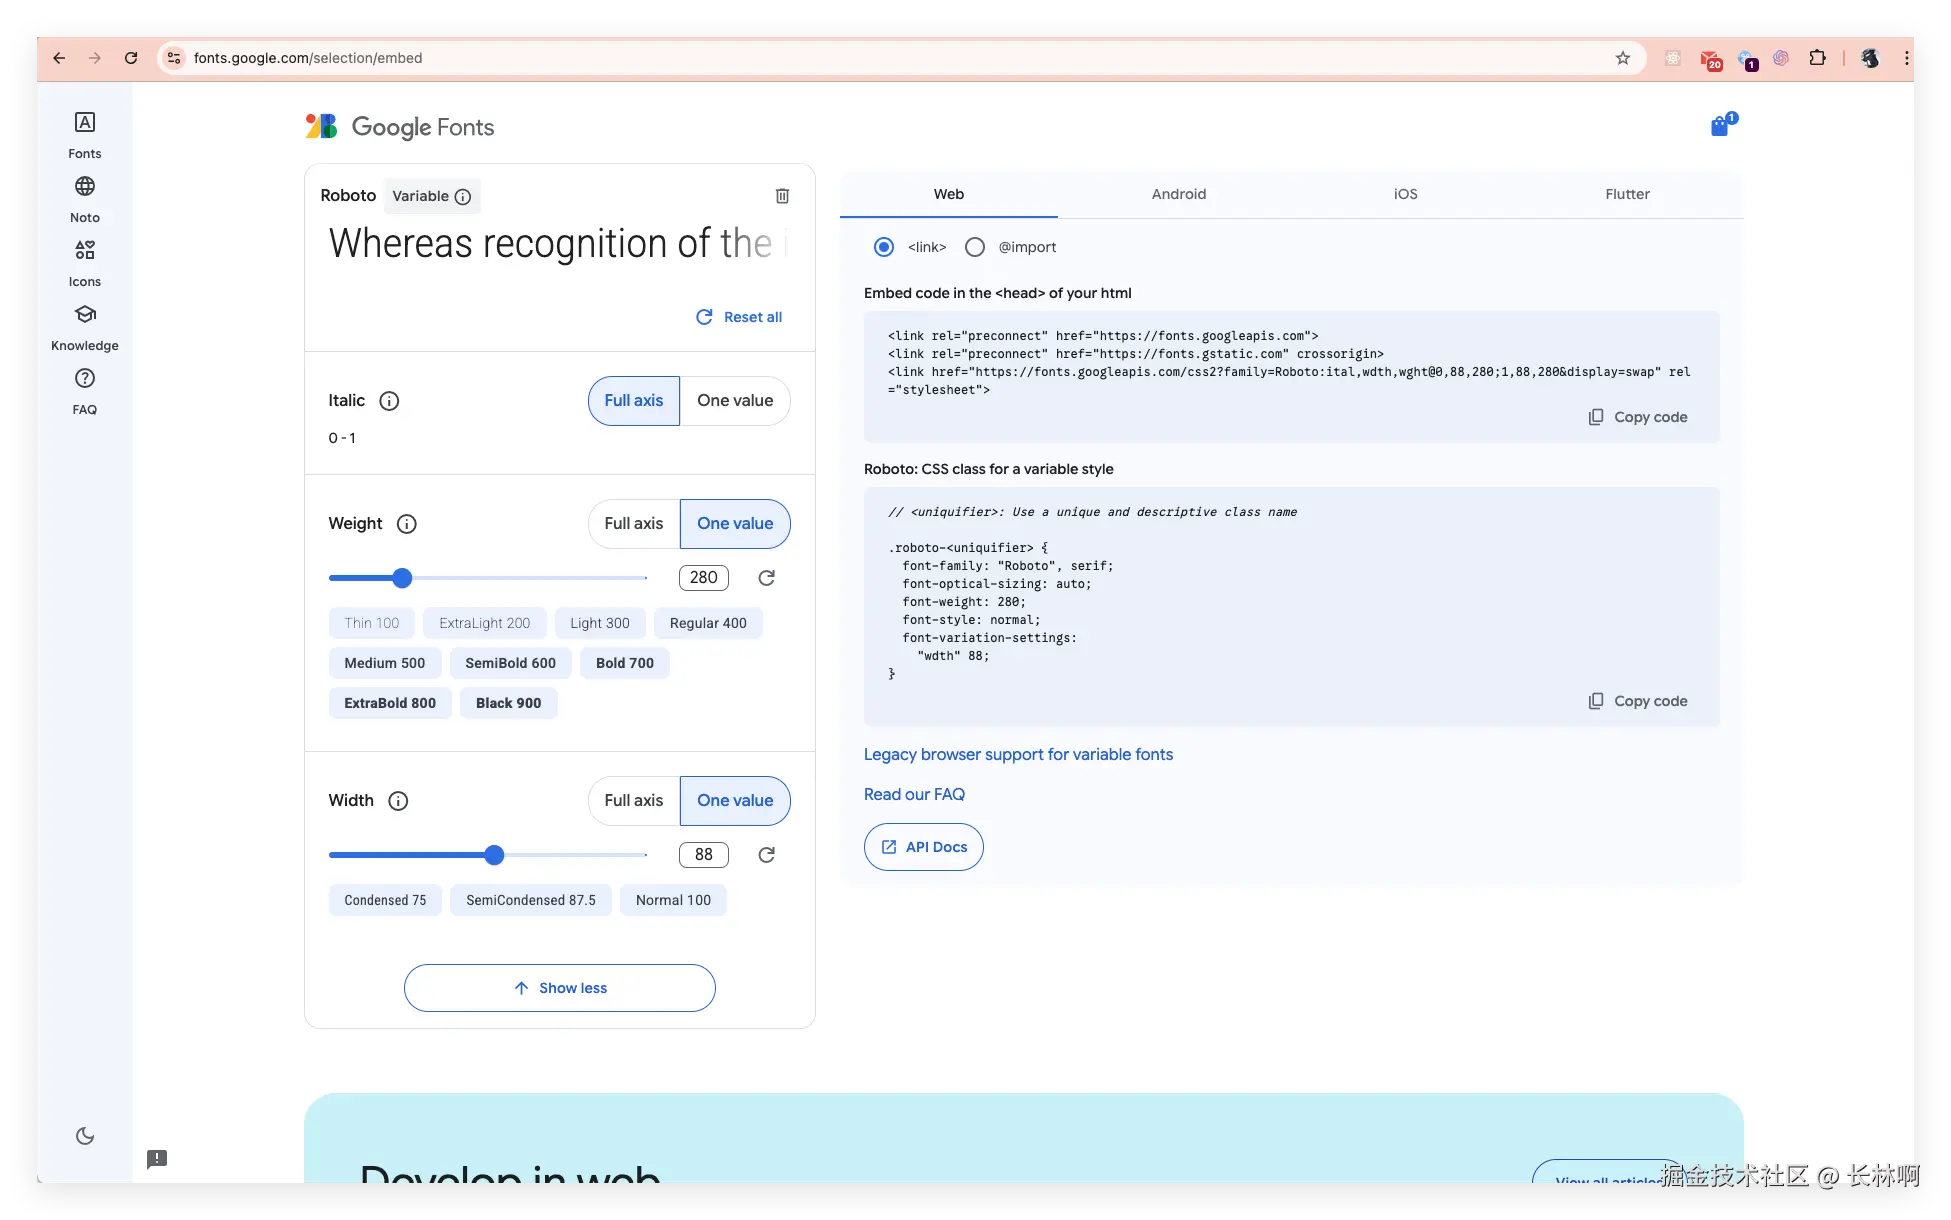This screenshot has width=1951, height=1220.
Task: Reset the Width value icon
Action: pos(766,855)
